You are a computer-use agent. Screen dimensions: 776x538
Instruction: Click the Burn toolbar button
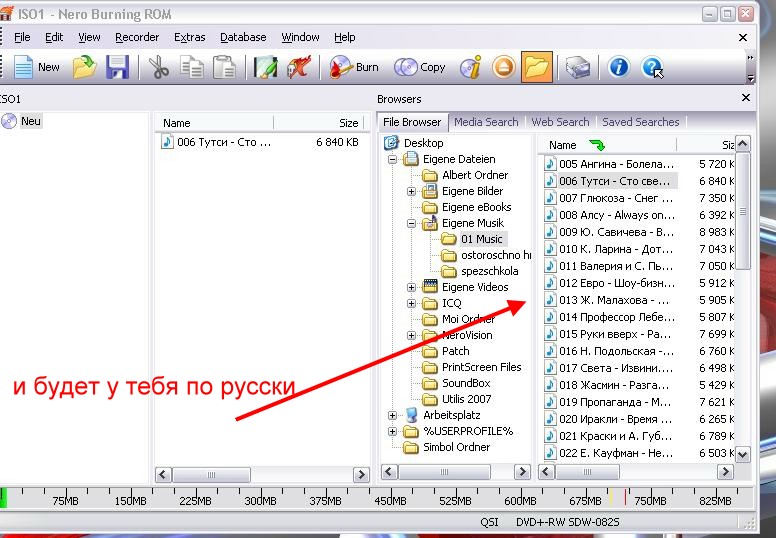click(x=354, y=67)
